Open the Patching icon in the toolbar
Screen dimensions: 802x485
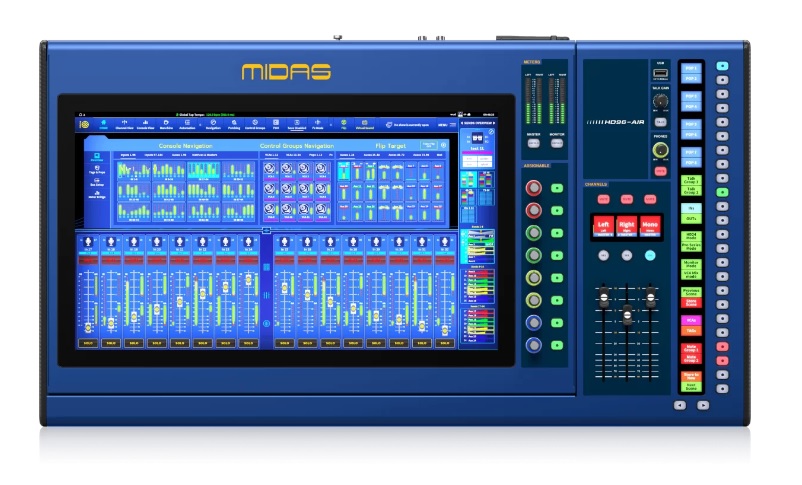click(x=233, y=124)
